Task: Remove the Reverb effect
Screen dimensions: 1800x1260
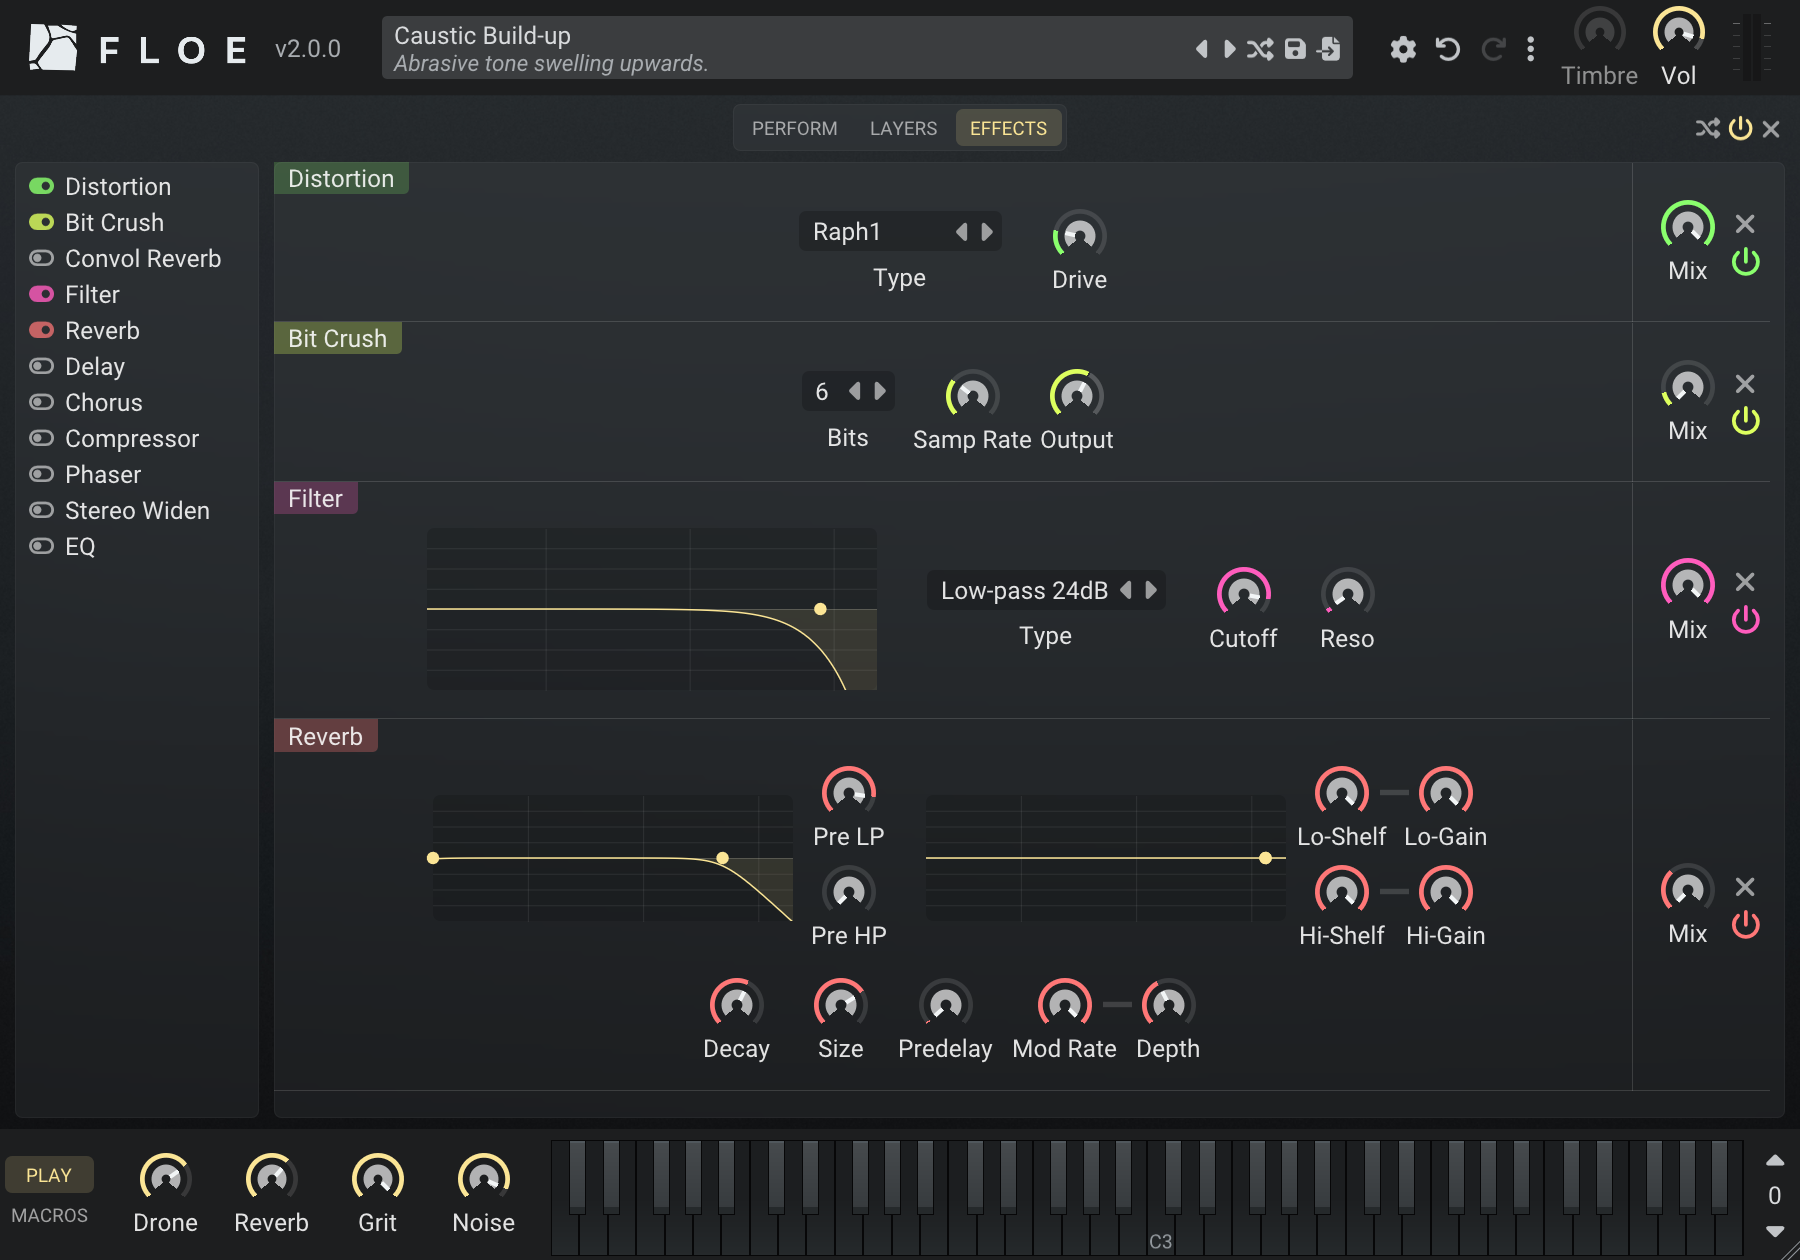Action: tap(1745, 887)
